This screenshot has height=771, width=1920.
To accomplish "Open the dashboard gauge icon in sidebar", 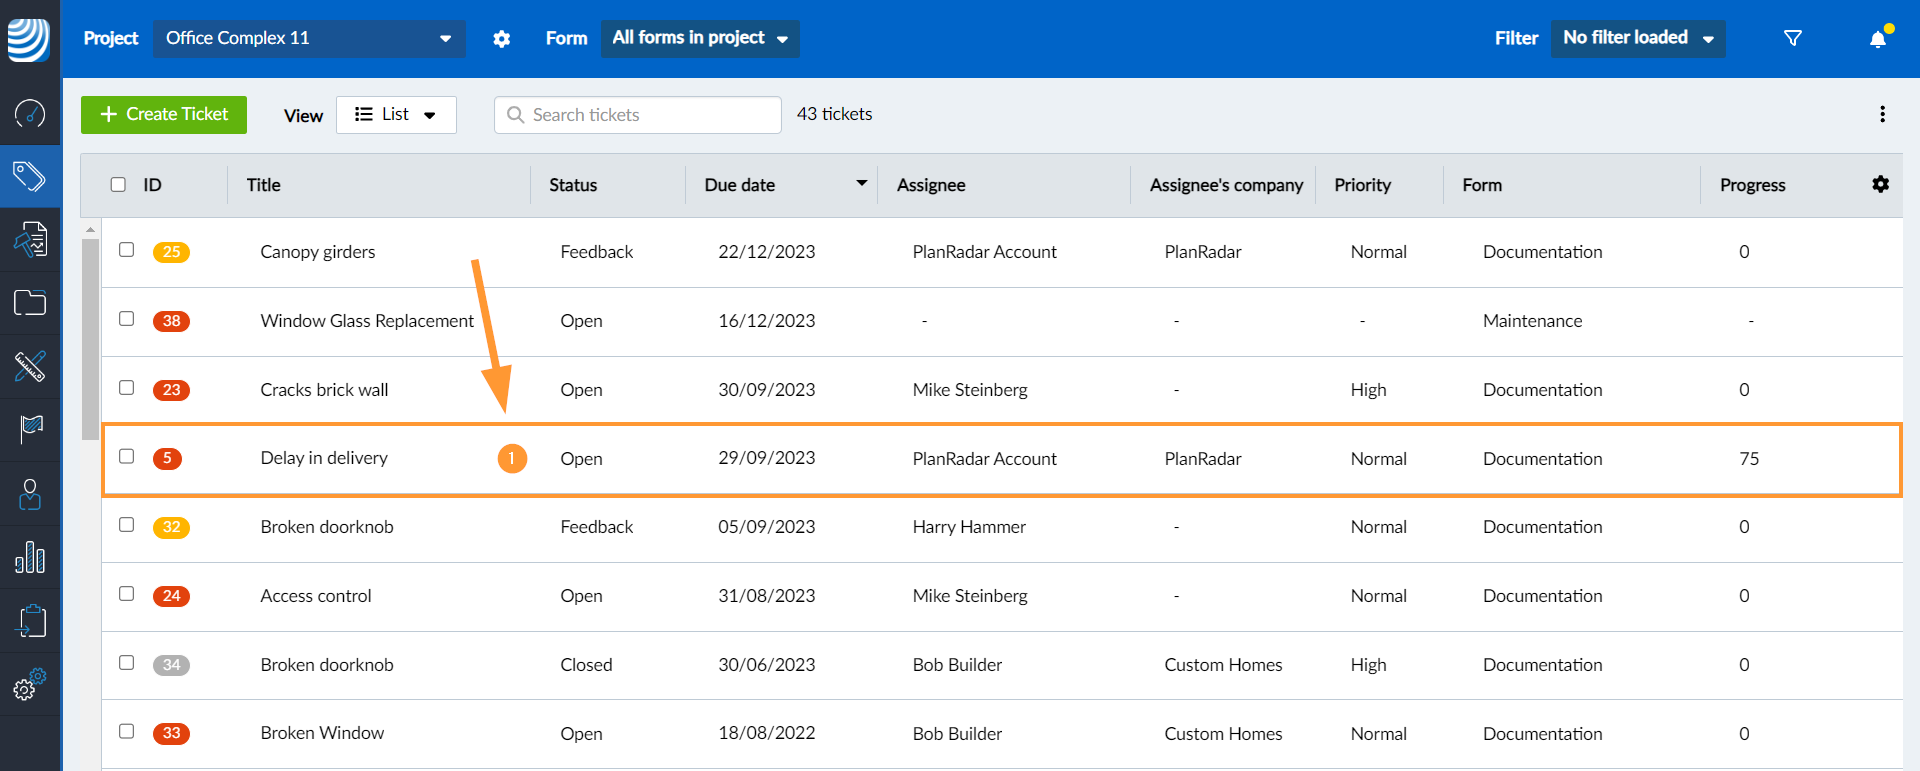I will pos(30,113).
